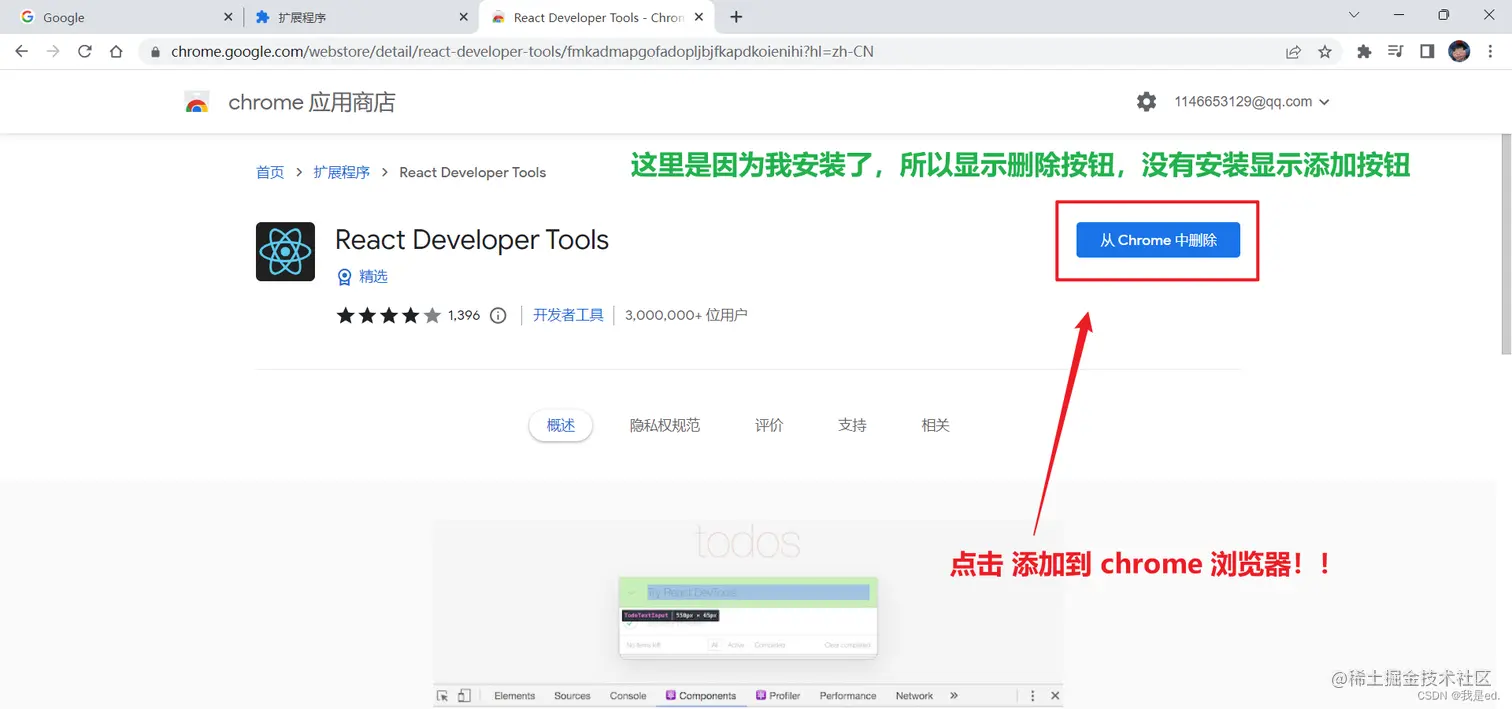
Task: Open the Chrome Web Store settings gear
Action: pos(1146,101)
